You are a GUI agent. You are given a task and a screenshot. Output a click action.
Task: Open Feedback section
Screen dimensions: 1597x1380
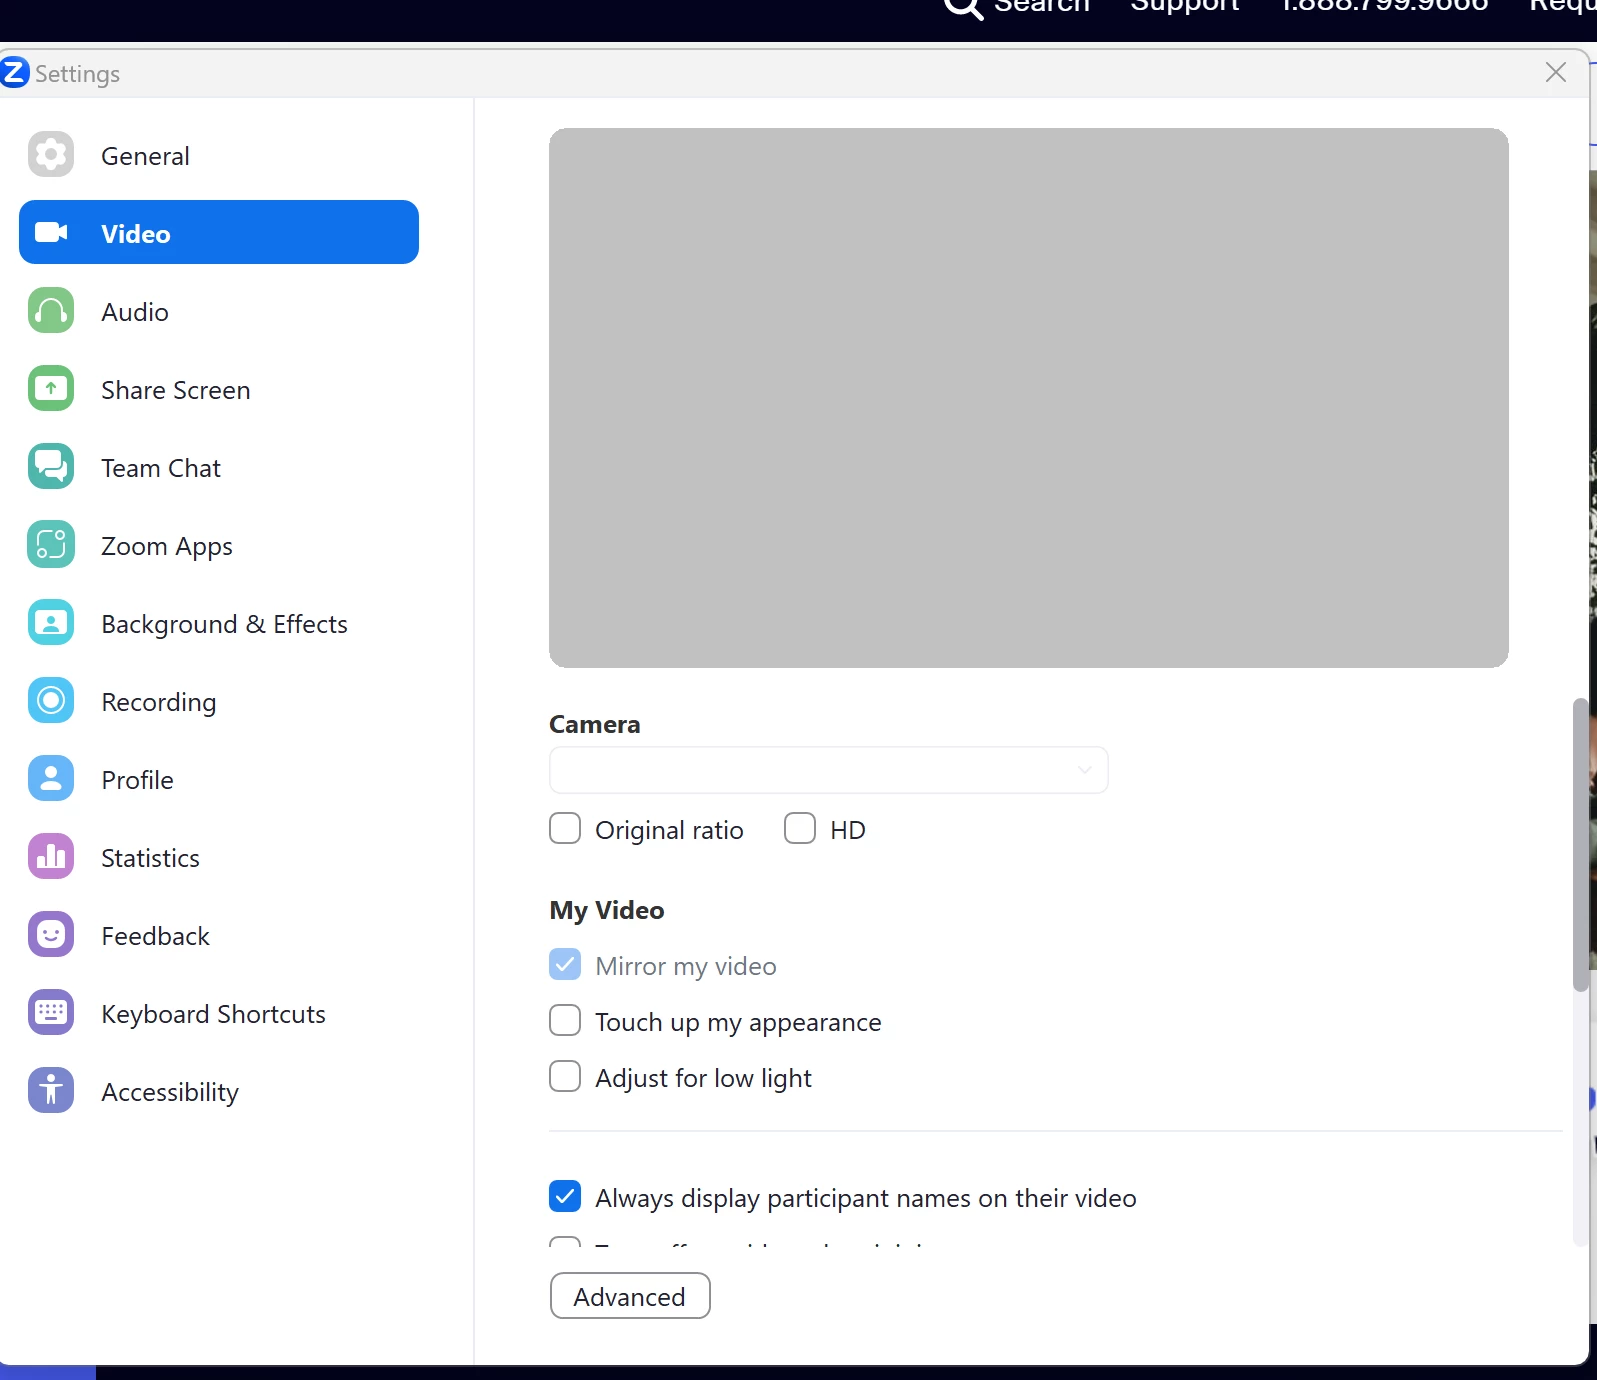[219, 935]
